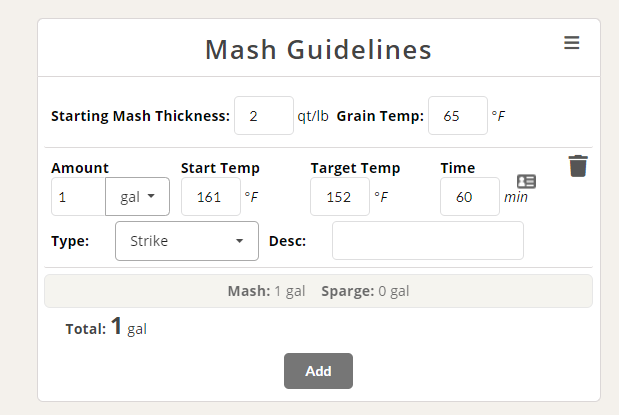Click the °F unit beside Grain Temp

498,117
